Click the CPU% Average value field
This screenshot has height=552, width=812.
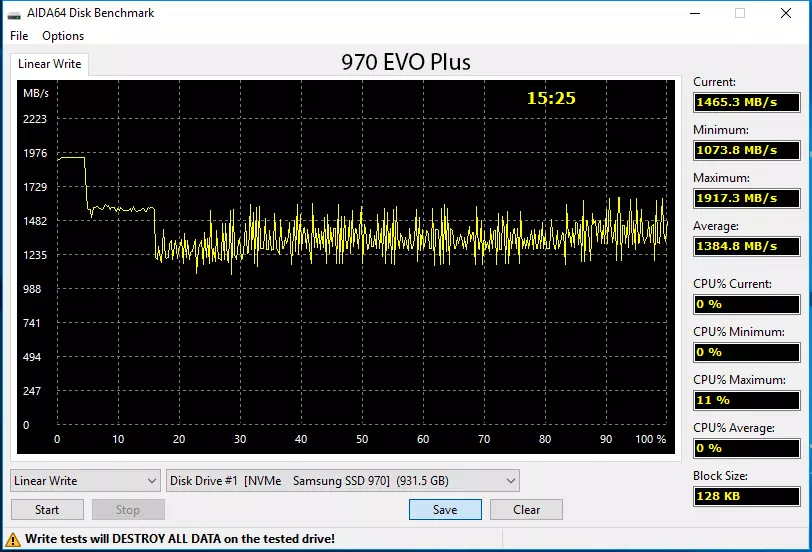tap(747, 448)
